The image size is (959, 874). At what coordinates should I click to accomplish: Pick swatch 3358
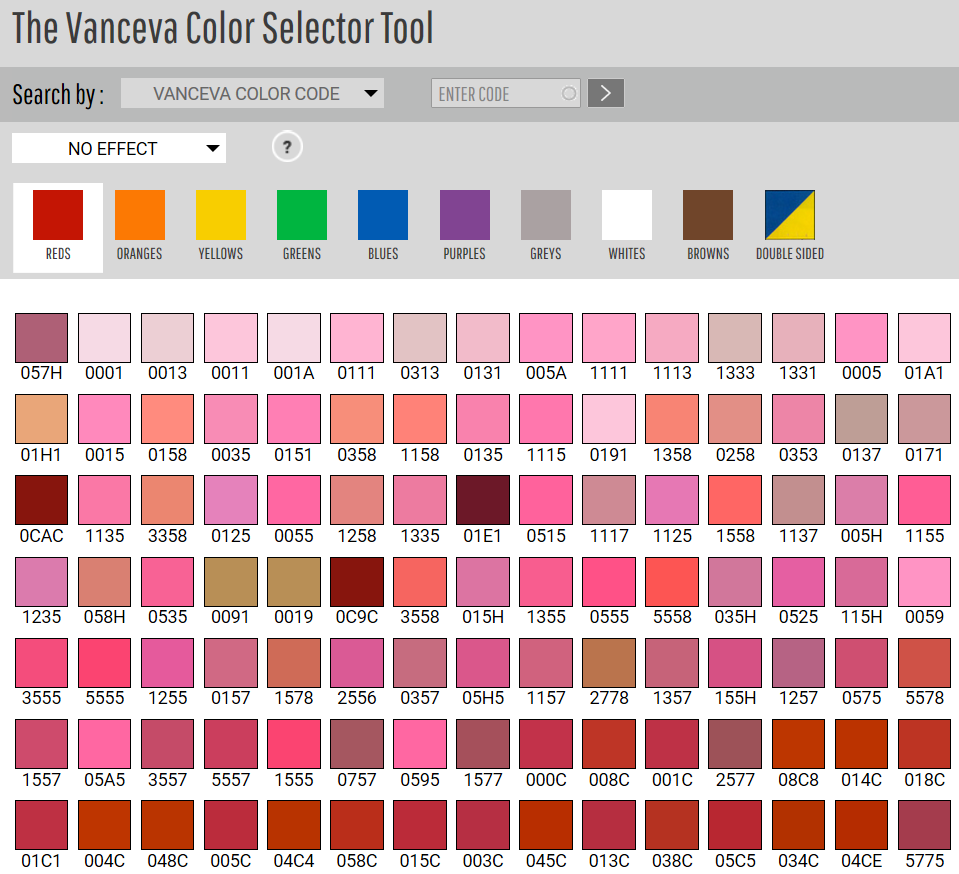point(168,500)
